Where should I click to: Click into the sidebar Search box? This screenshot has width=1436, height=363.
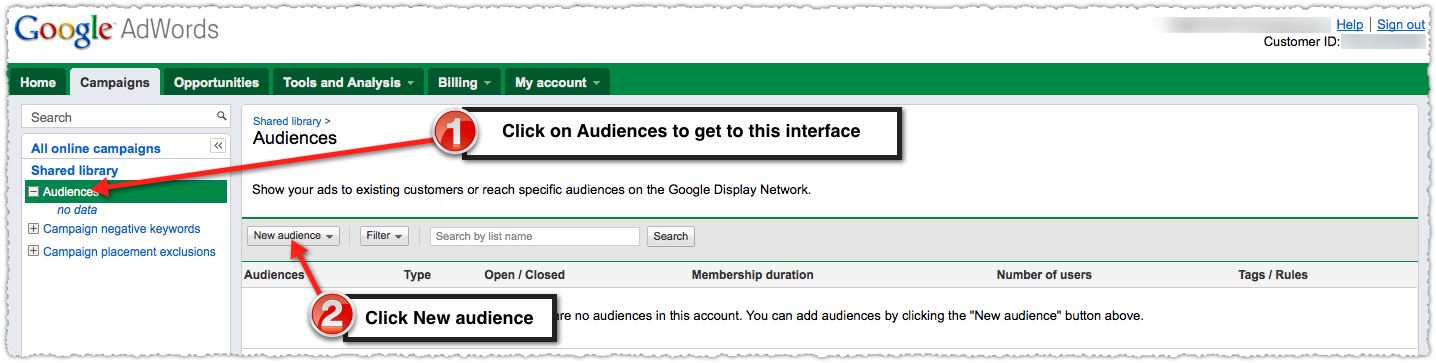[125, 117]
